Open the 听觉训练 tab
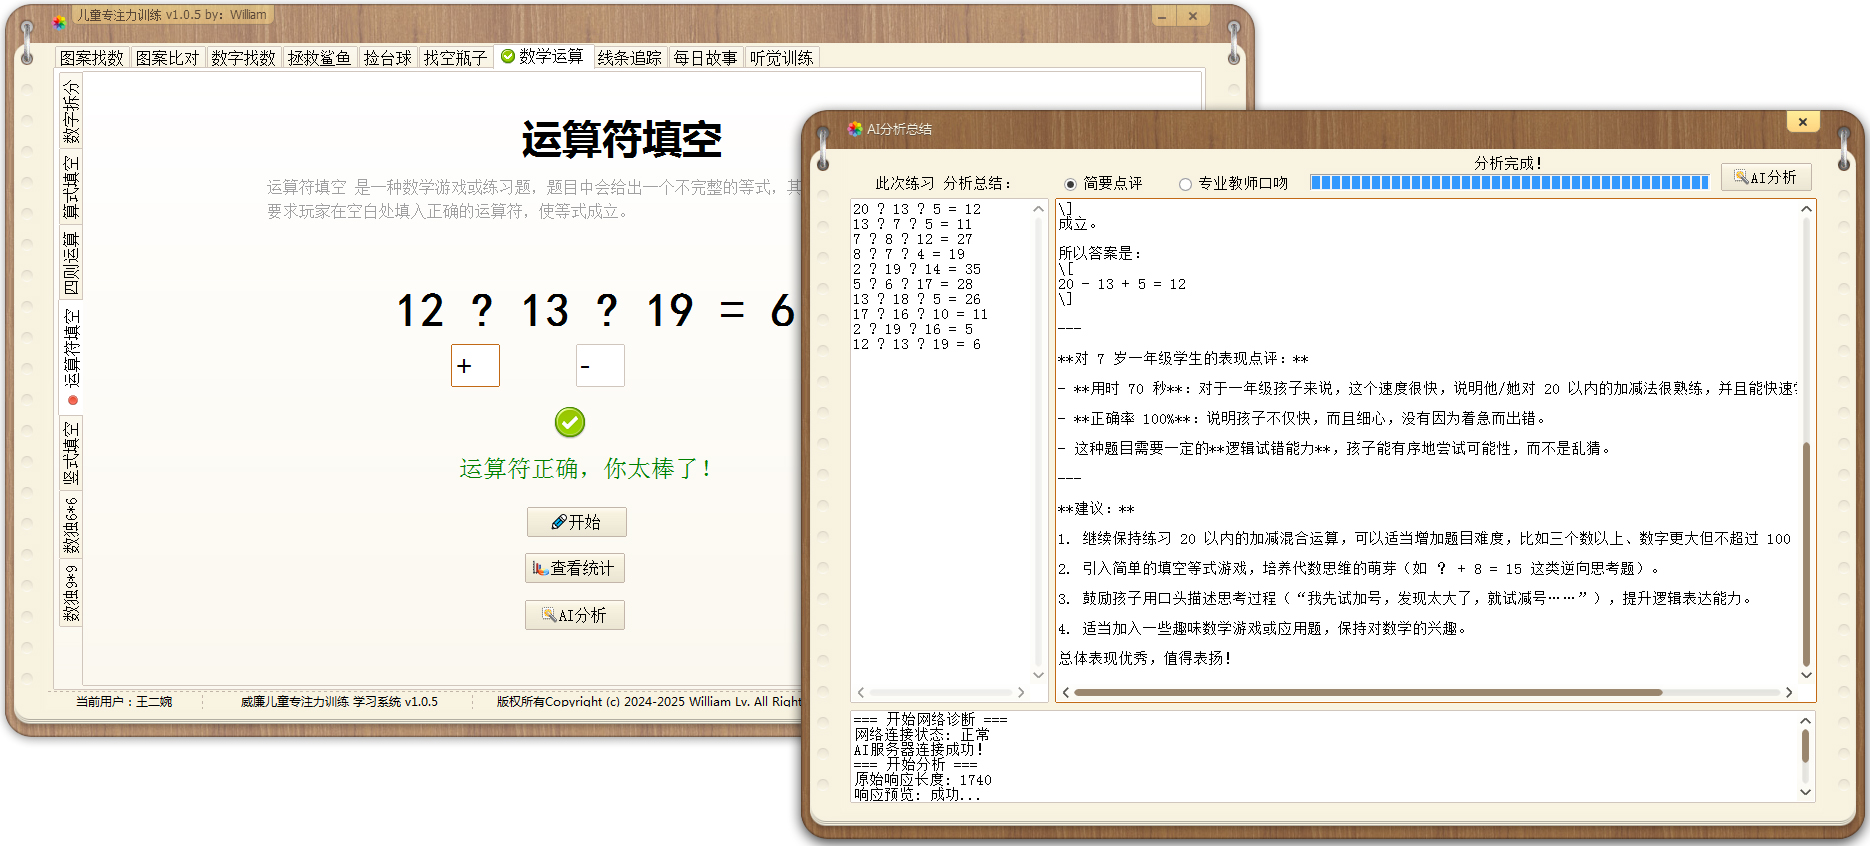1870x846 pixels. click(781, 58)
